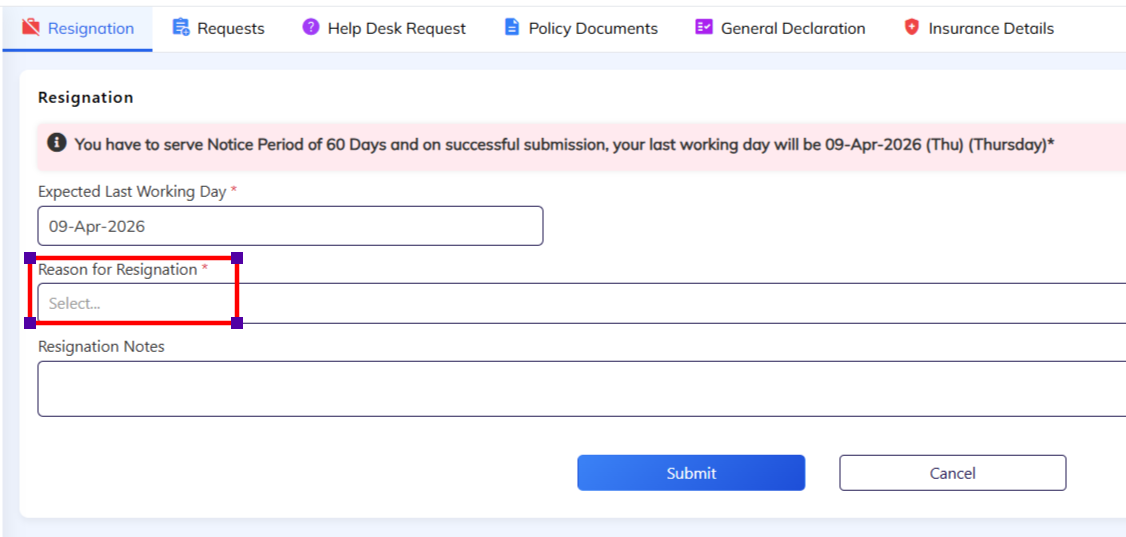Viewport: 1126px width, 537px height.
Task: Click the Expected Last Working Day field
Action: click(x=290, y=226)
